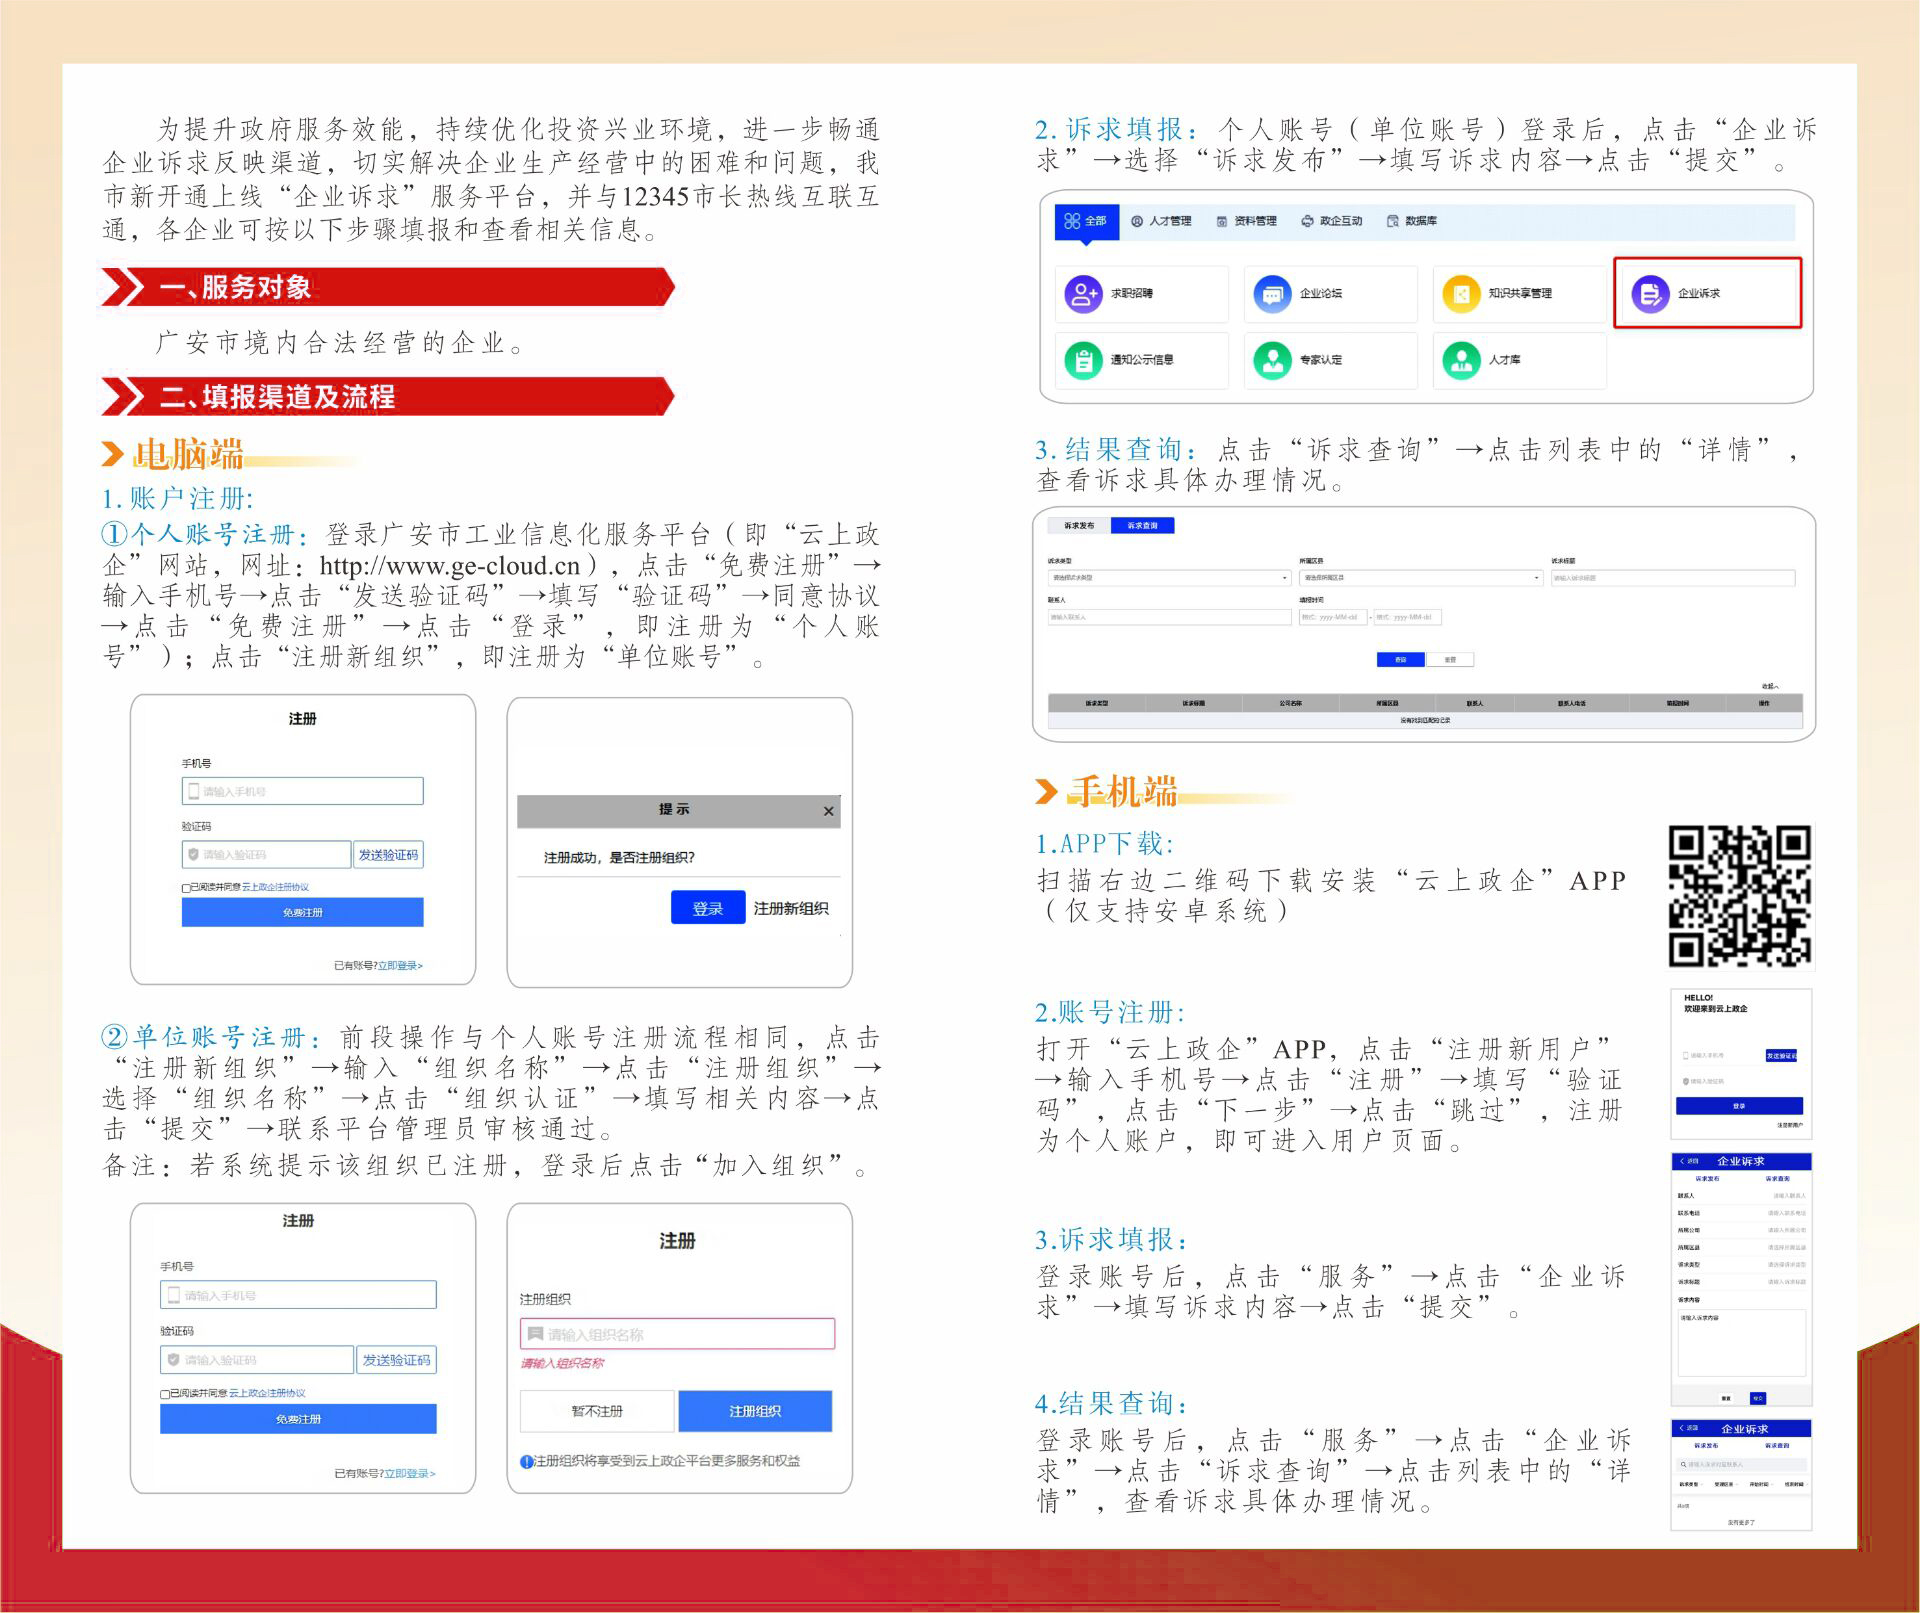The height and width of the screenshot is (1613, 1920).
Task: Click the back arrow in first 企业诉求 mobile header
Action: [x=1682, y=1161]
